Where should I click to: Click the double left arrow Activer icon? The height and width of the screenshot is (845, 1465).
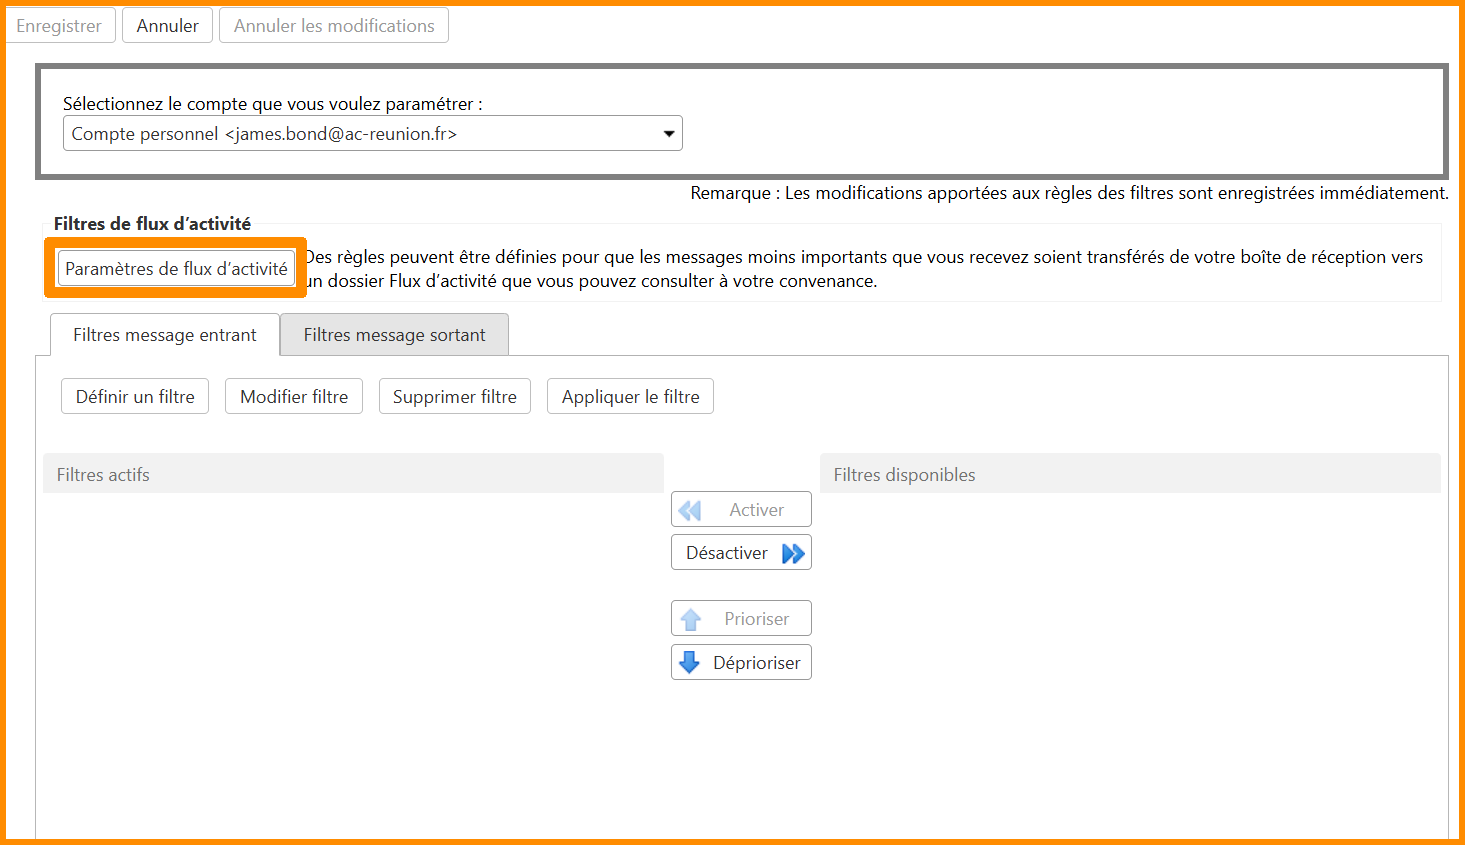point(690,510)
